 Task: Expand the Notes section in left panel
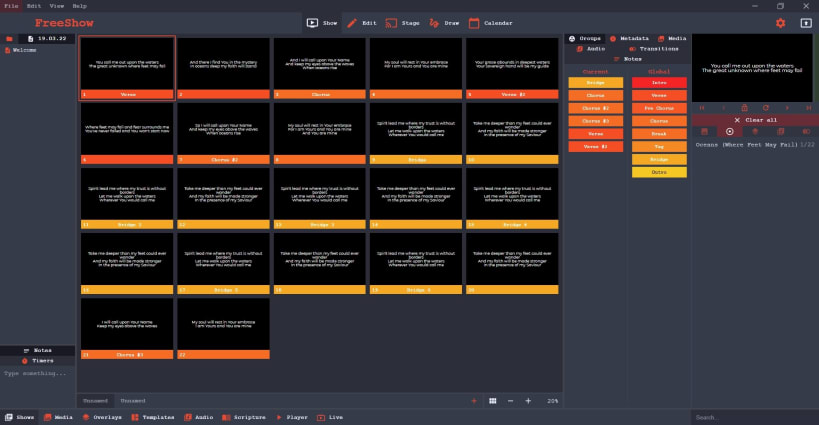coord(38,350)
